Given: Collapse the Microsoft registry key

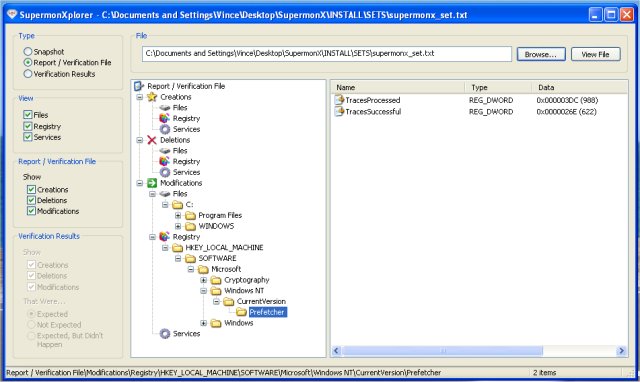Looking at the screenshot, I should [191, 269].
